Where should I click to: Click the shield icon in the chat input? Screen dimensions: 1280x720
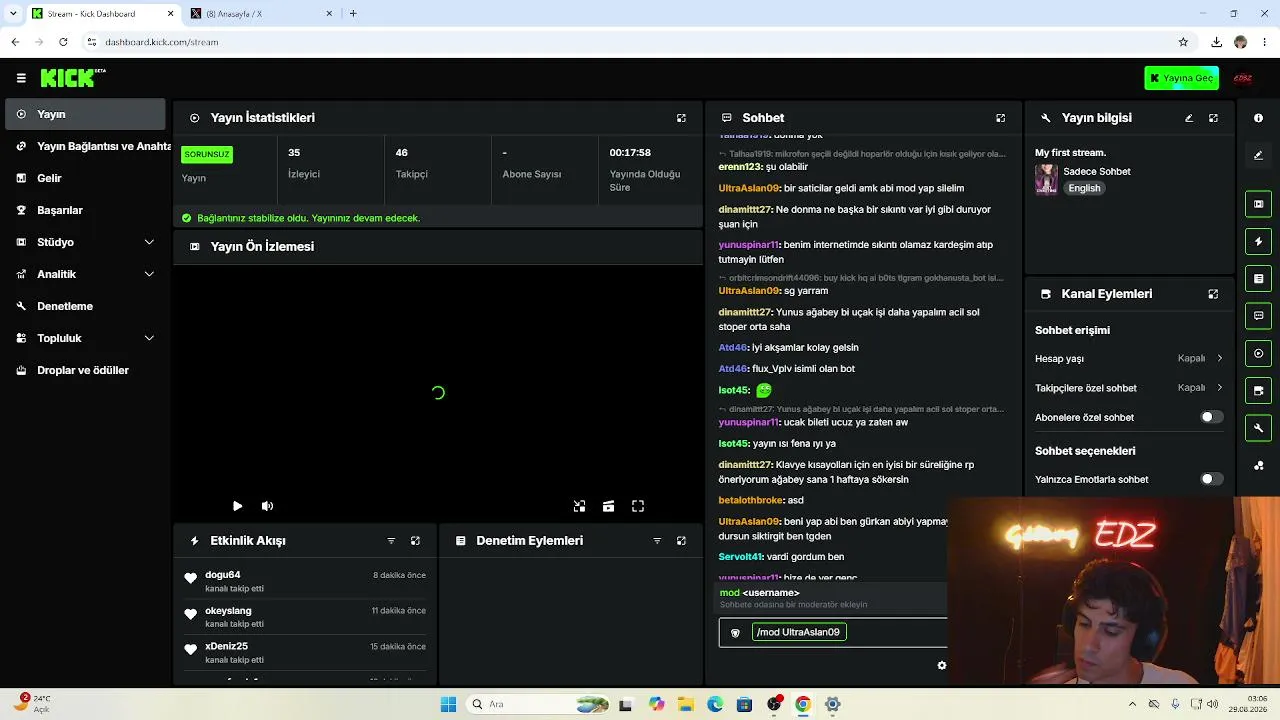pos(735,632)
